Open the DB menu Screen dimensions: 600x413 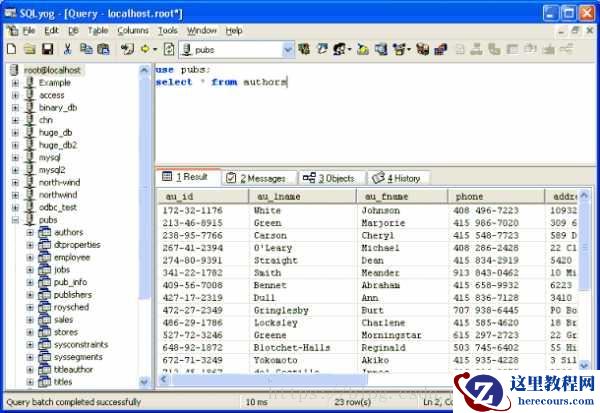71,31
